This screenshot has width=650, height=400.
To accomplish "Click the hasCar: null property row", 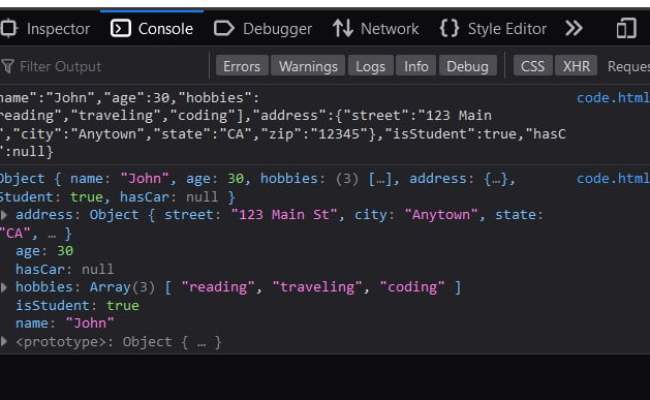I will 65,269.
